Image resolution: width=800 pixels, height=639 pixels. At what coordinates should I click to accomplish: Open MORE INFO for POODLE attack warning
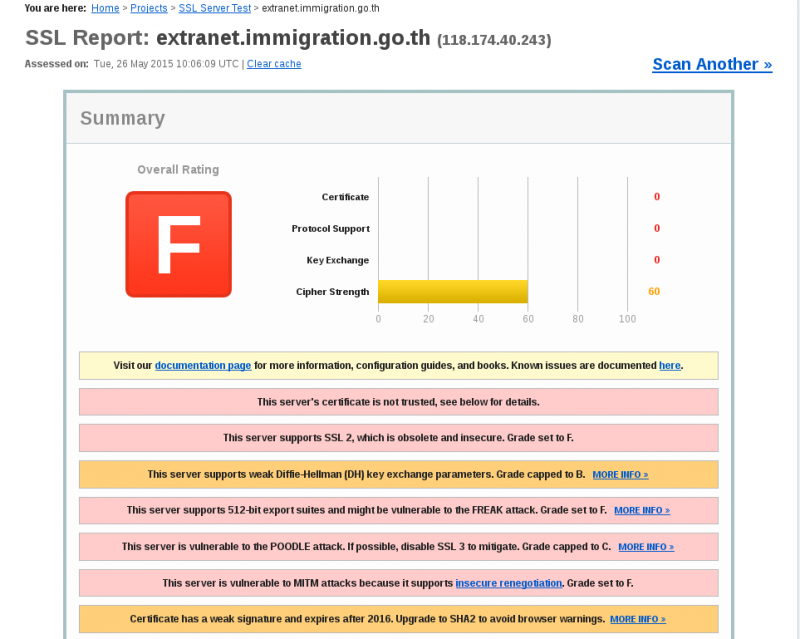[x=646, y=547]
